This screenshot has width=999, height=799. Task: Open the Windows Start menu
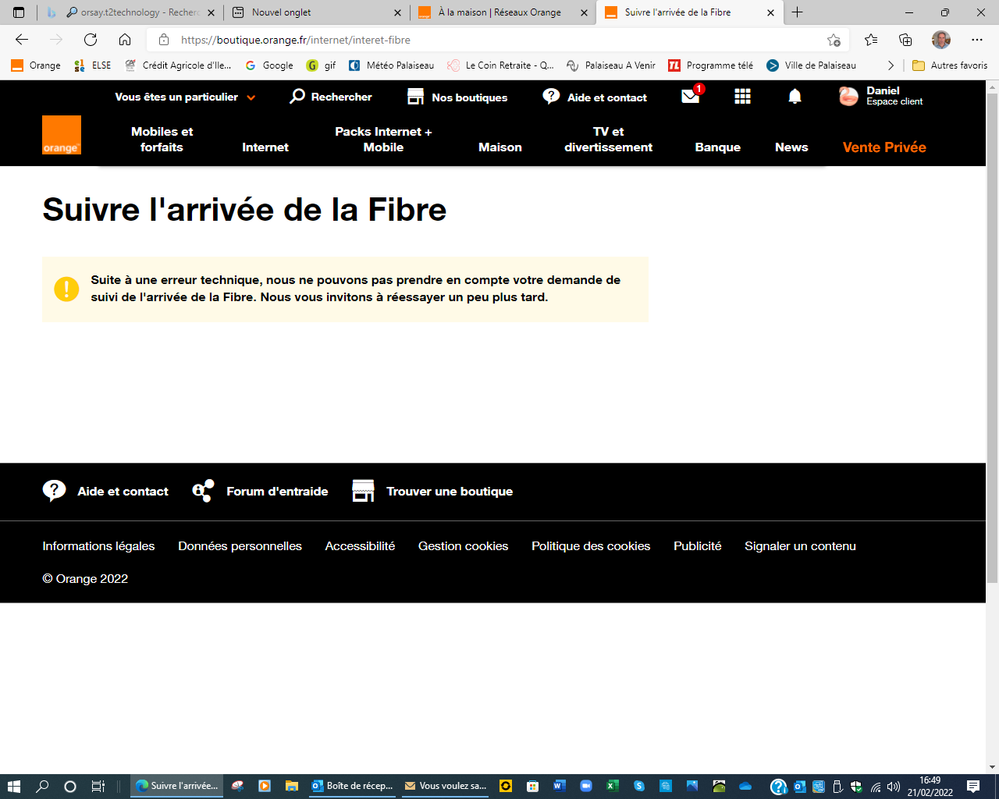click(x=14, y=786)
